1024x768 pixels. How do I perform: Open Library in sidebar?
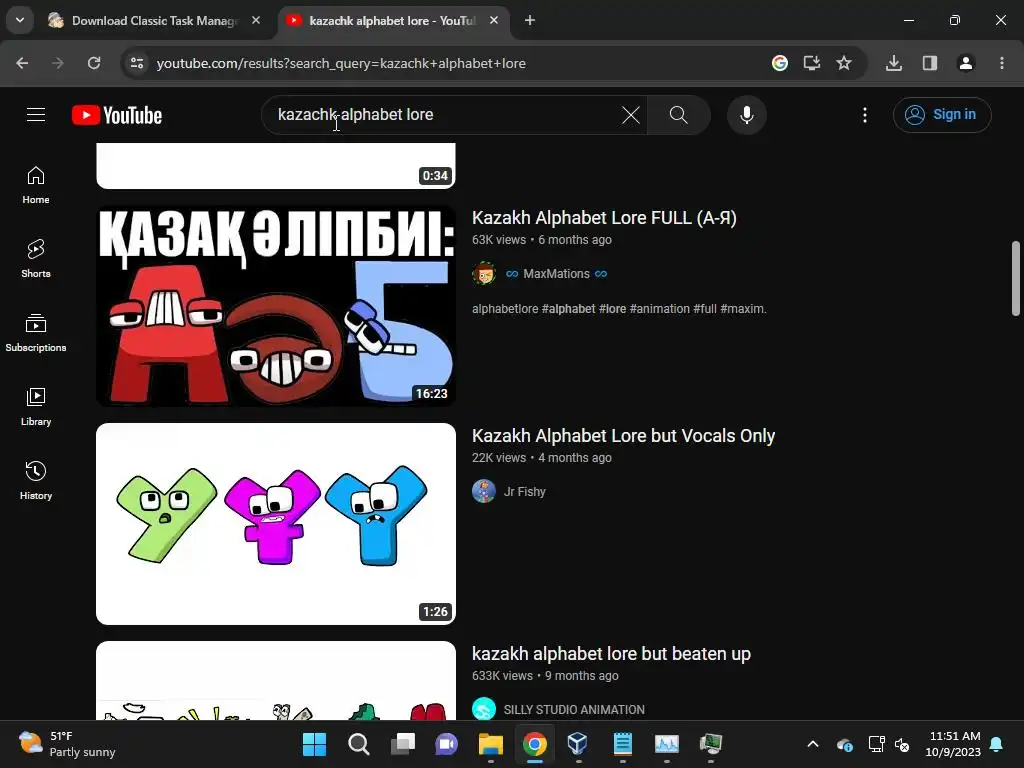pos(36,407)
